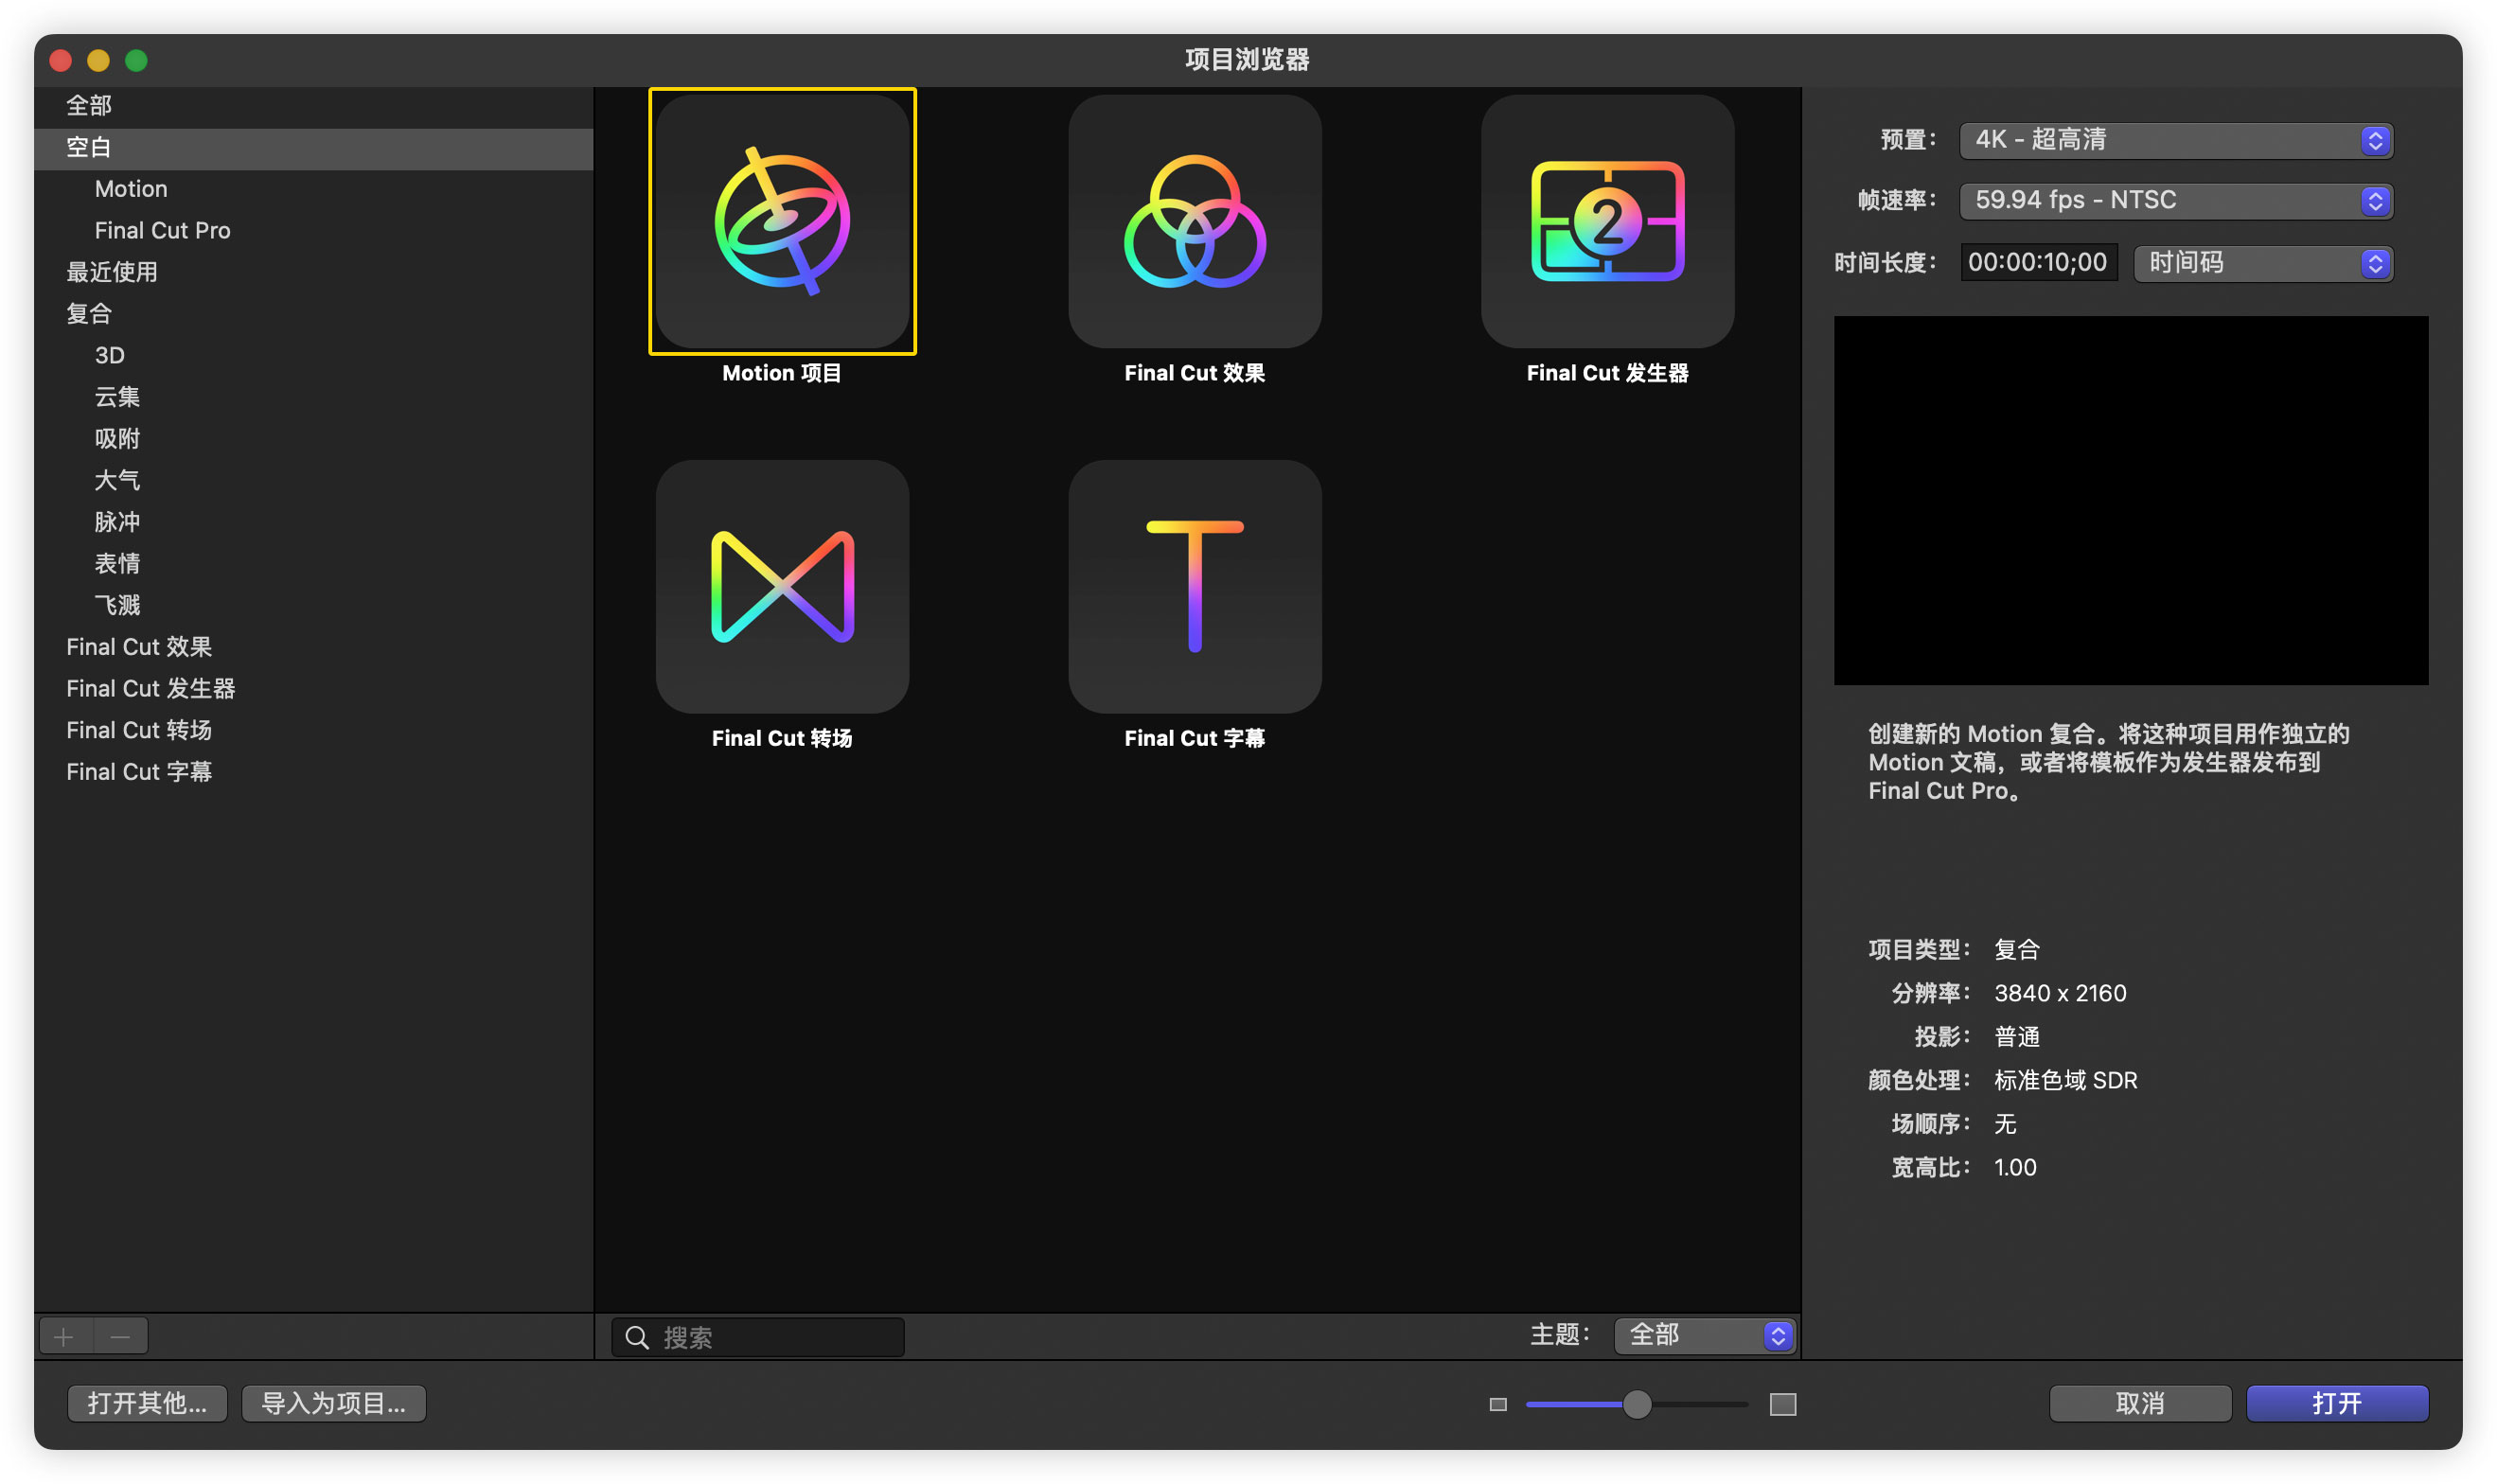Image resolution: width=2497 pixels, height=1484 pixels.
Task: Select 空白 category in sidebar
Action: 313,147
